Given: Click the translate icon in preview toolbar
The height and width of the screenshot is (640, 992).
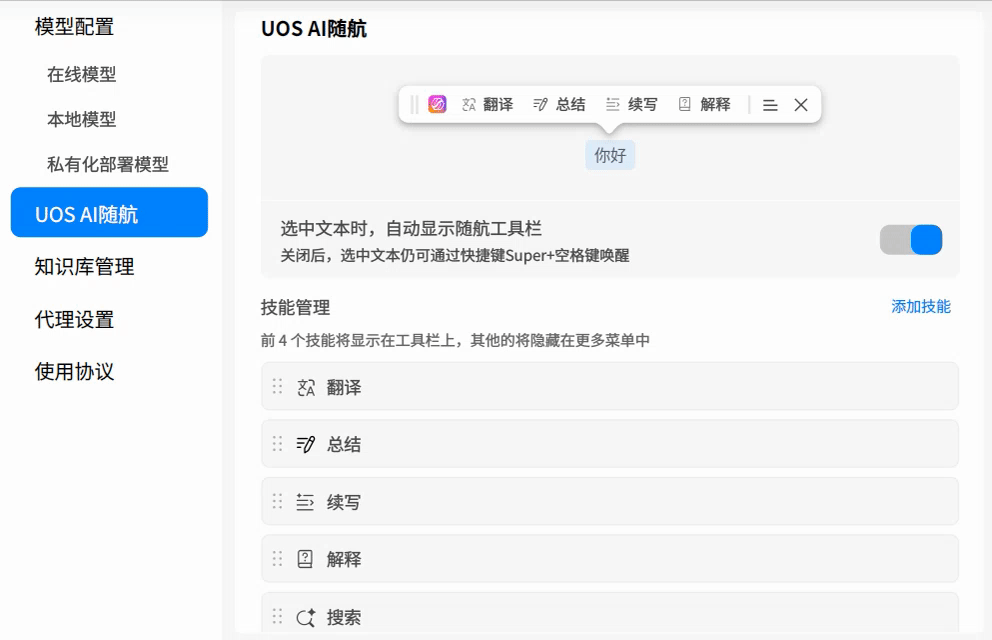Looking at the screenshot, I should 469,104.
